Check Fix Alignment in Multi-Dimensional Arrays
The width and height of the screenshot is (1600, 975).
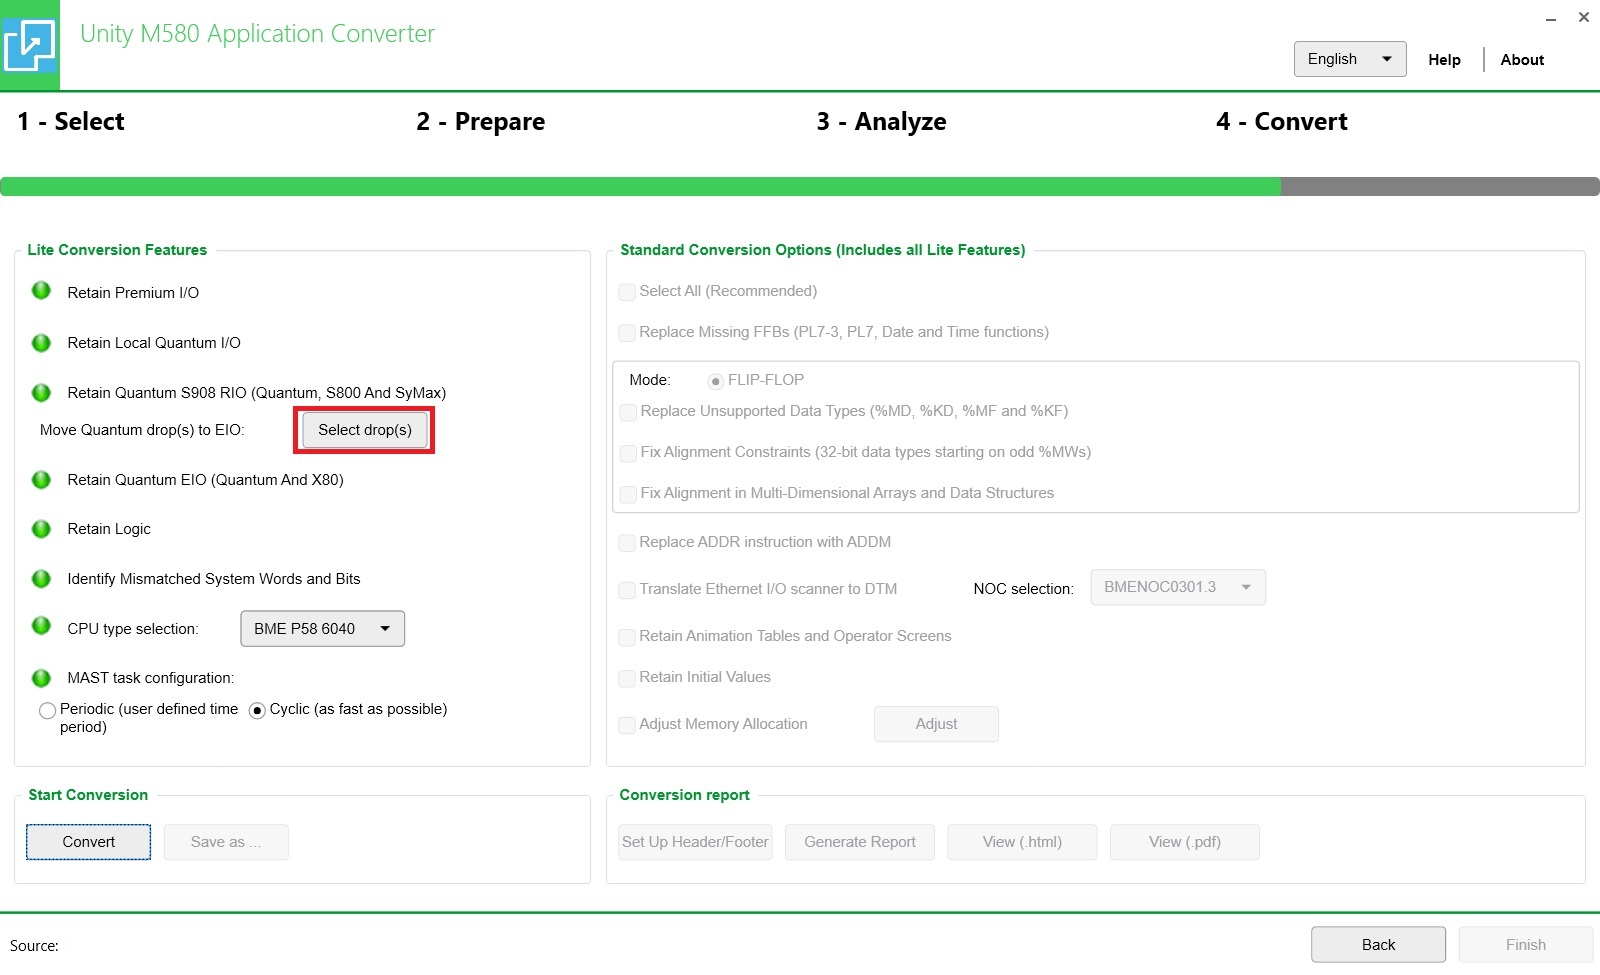pos(628,494)
